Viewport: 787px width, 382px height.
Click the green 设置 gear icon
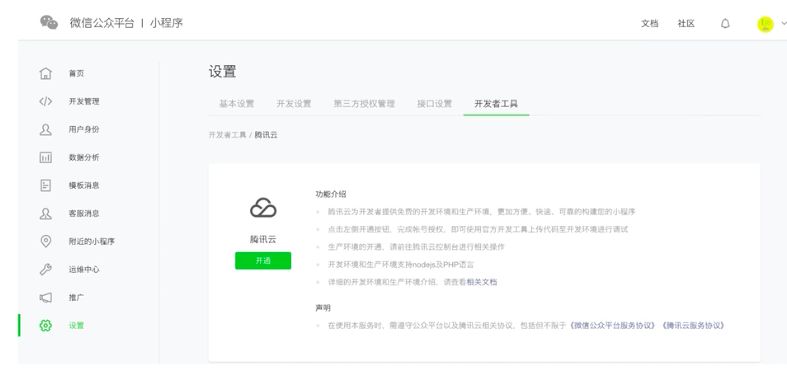click(x=46, y=325)
